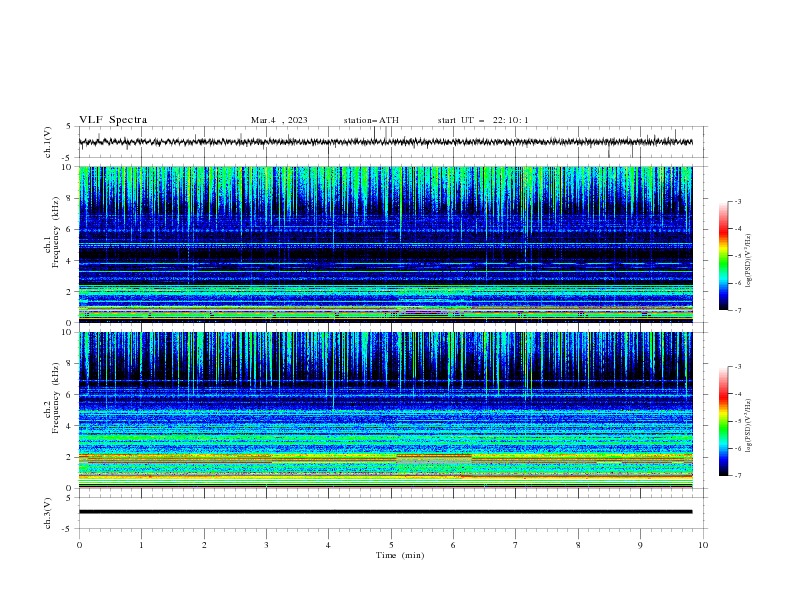792x612 pixels.
Task: Click the ch.2 PSD color scale bar
Action: pyautogui.click(x=723, y=421)
